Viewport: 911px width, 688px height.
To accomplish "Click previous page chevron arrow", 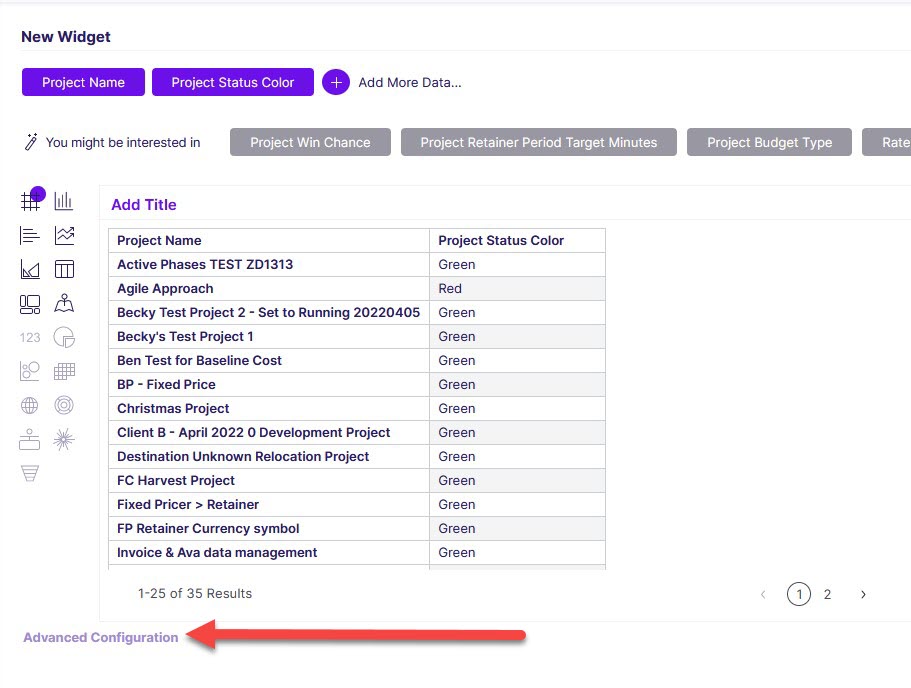I will pyautogui.click(x=763, y=594).
